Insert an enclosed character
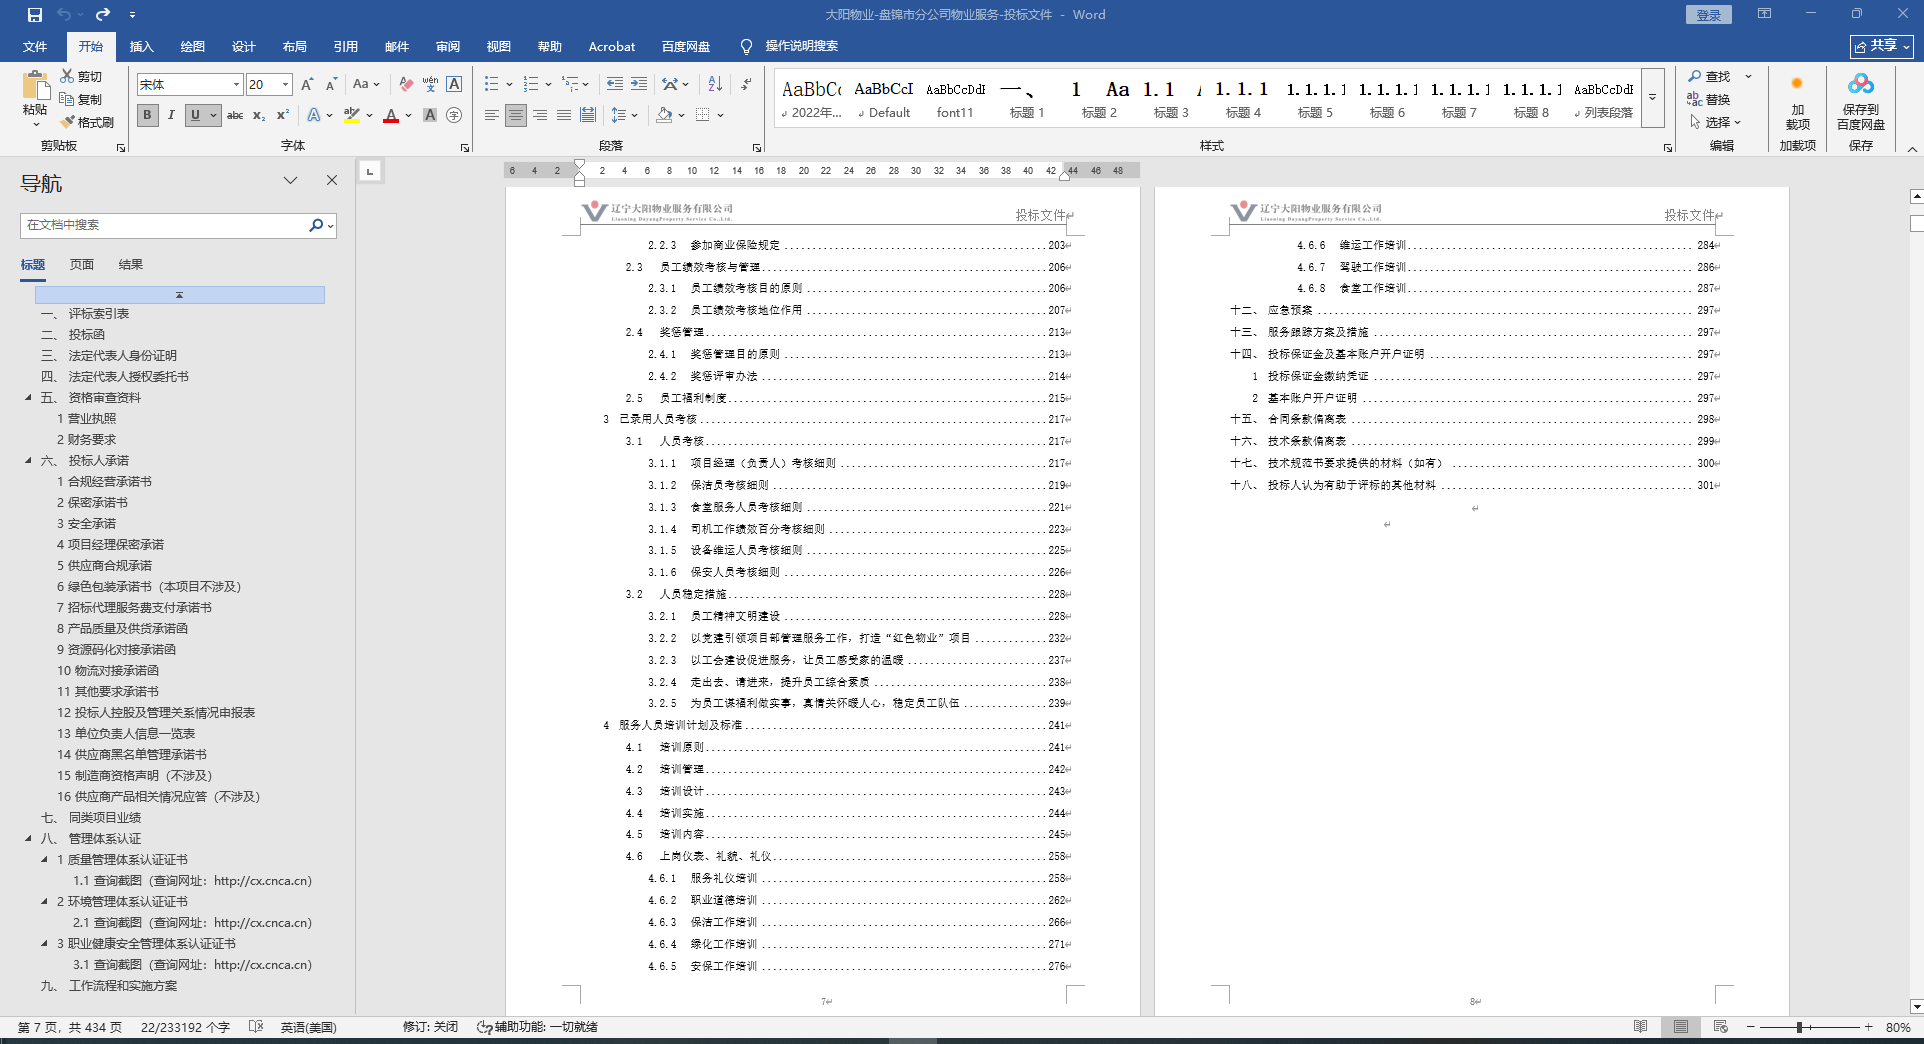This screenshot has width=1924, height=1044. coord(454,115)
